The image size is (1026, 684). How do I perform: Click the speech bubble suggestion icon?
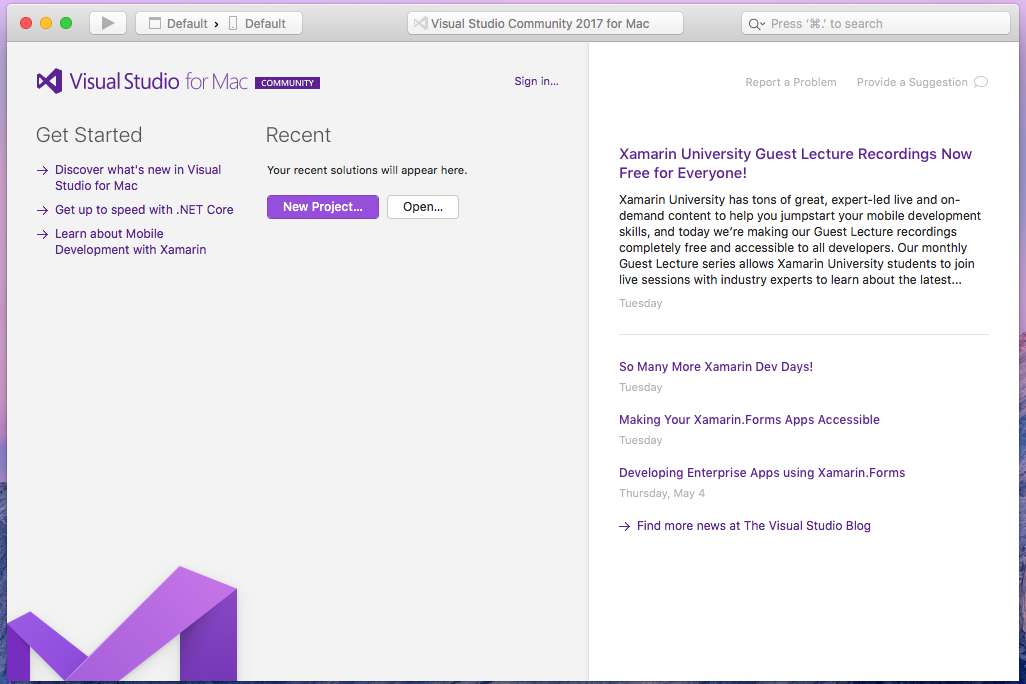[980, 82]
